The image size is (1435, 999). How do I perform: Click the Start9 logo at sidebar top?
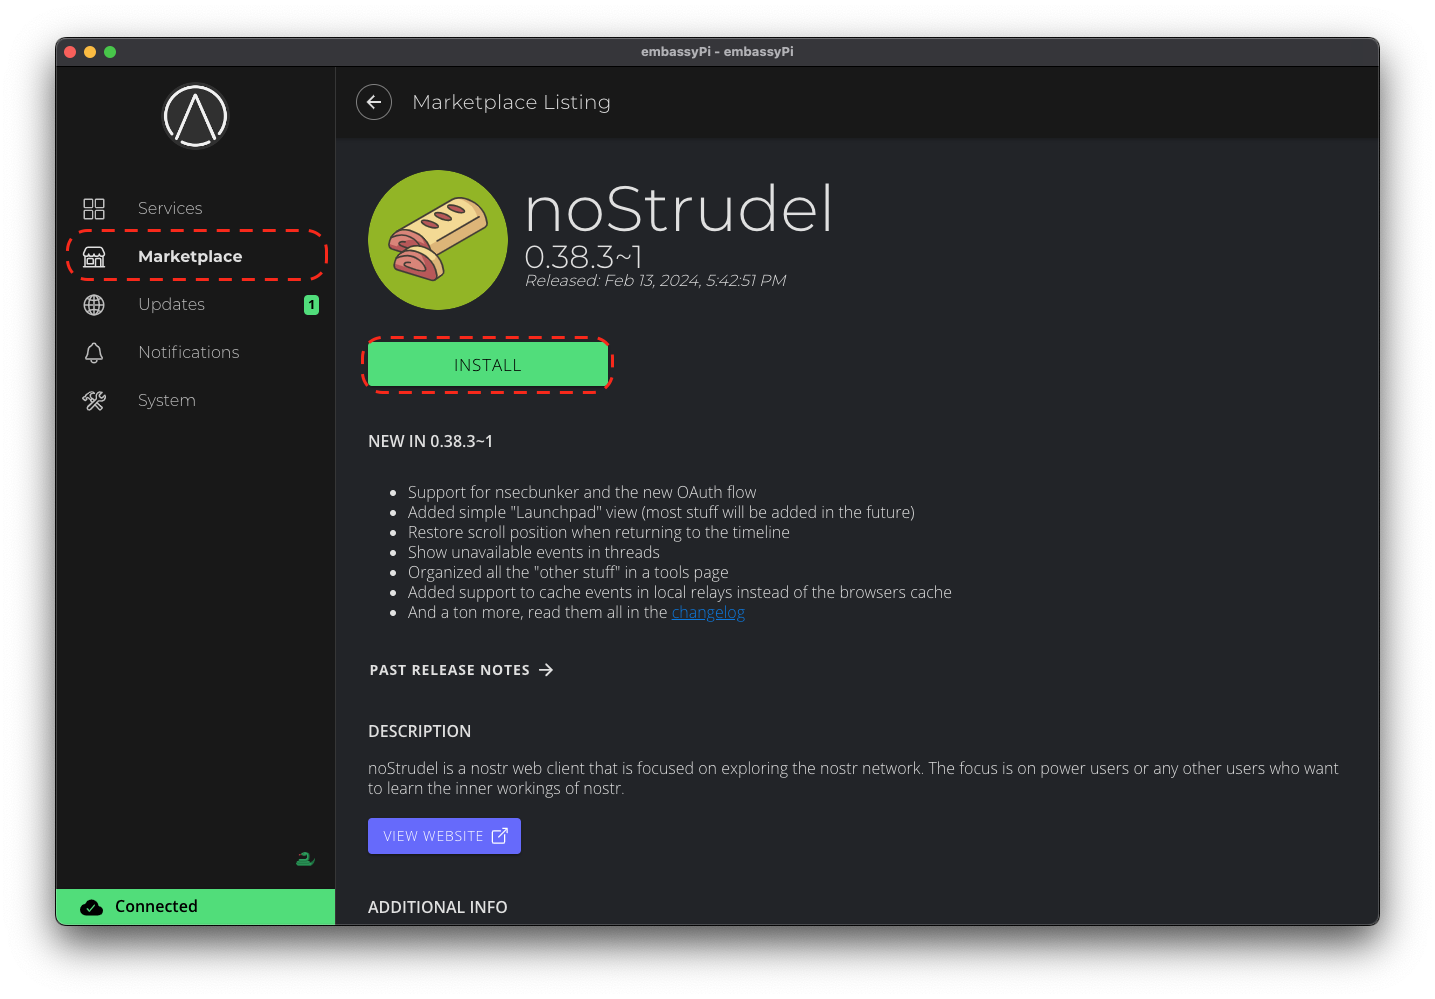point(195,116)
